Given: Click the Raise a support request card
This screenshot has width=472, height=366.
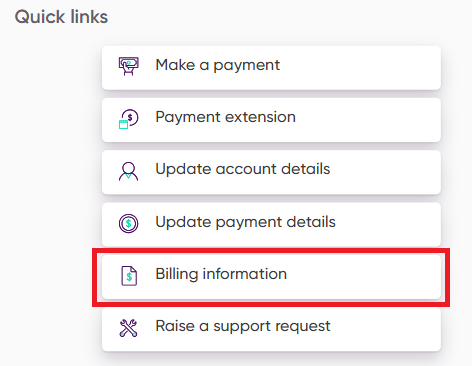Looking at the screenshot, I should click(271, 329).
